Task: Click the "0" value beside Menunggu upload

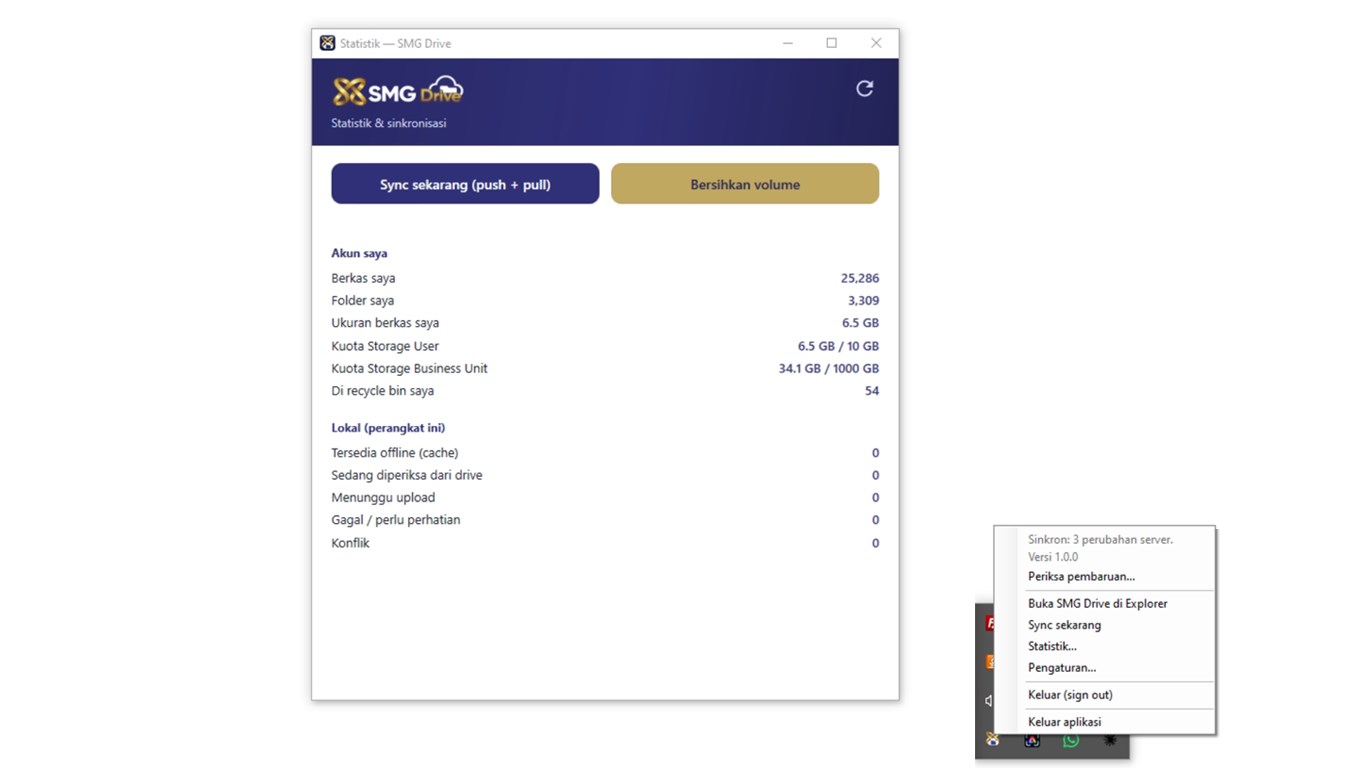Action: (x=875, y=497)
